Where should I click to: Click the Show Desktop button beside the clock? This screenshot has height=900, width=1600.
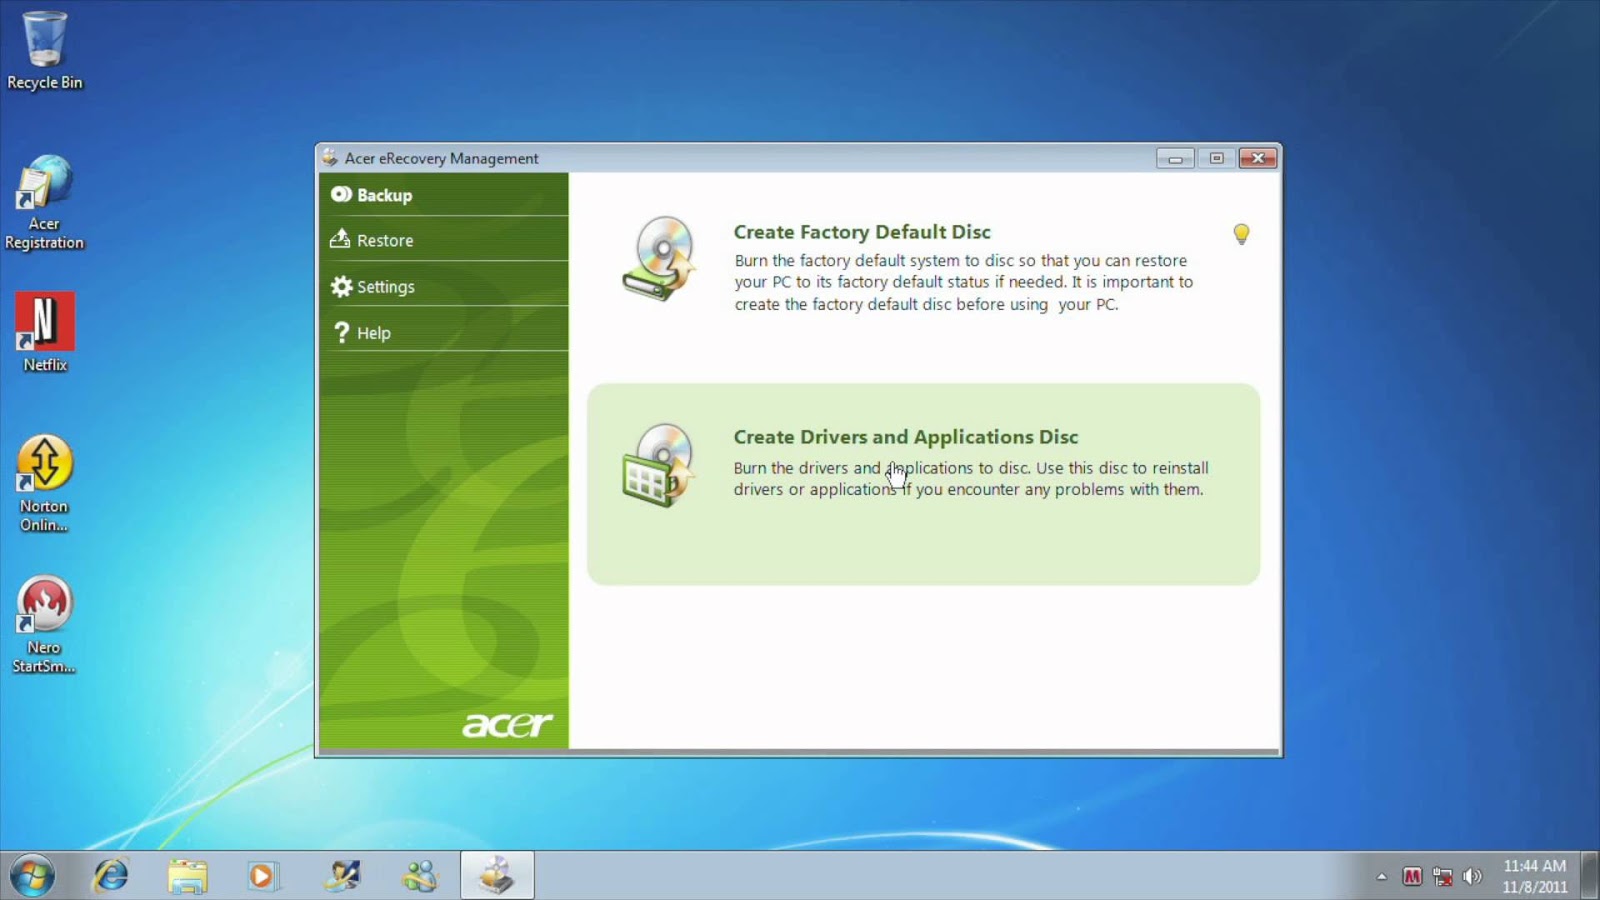pyautogui.click(x=1590, y=876)
